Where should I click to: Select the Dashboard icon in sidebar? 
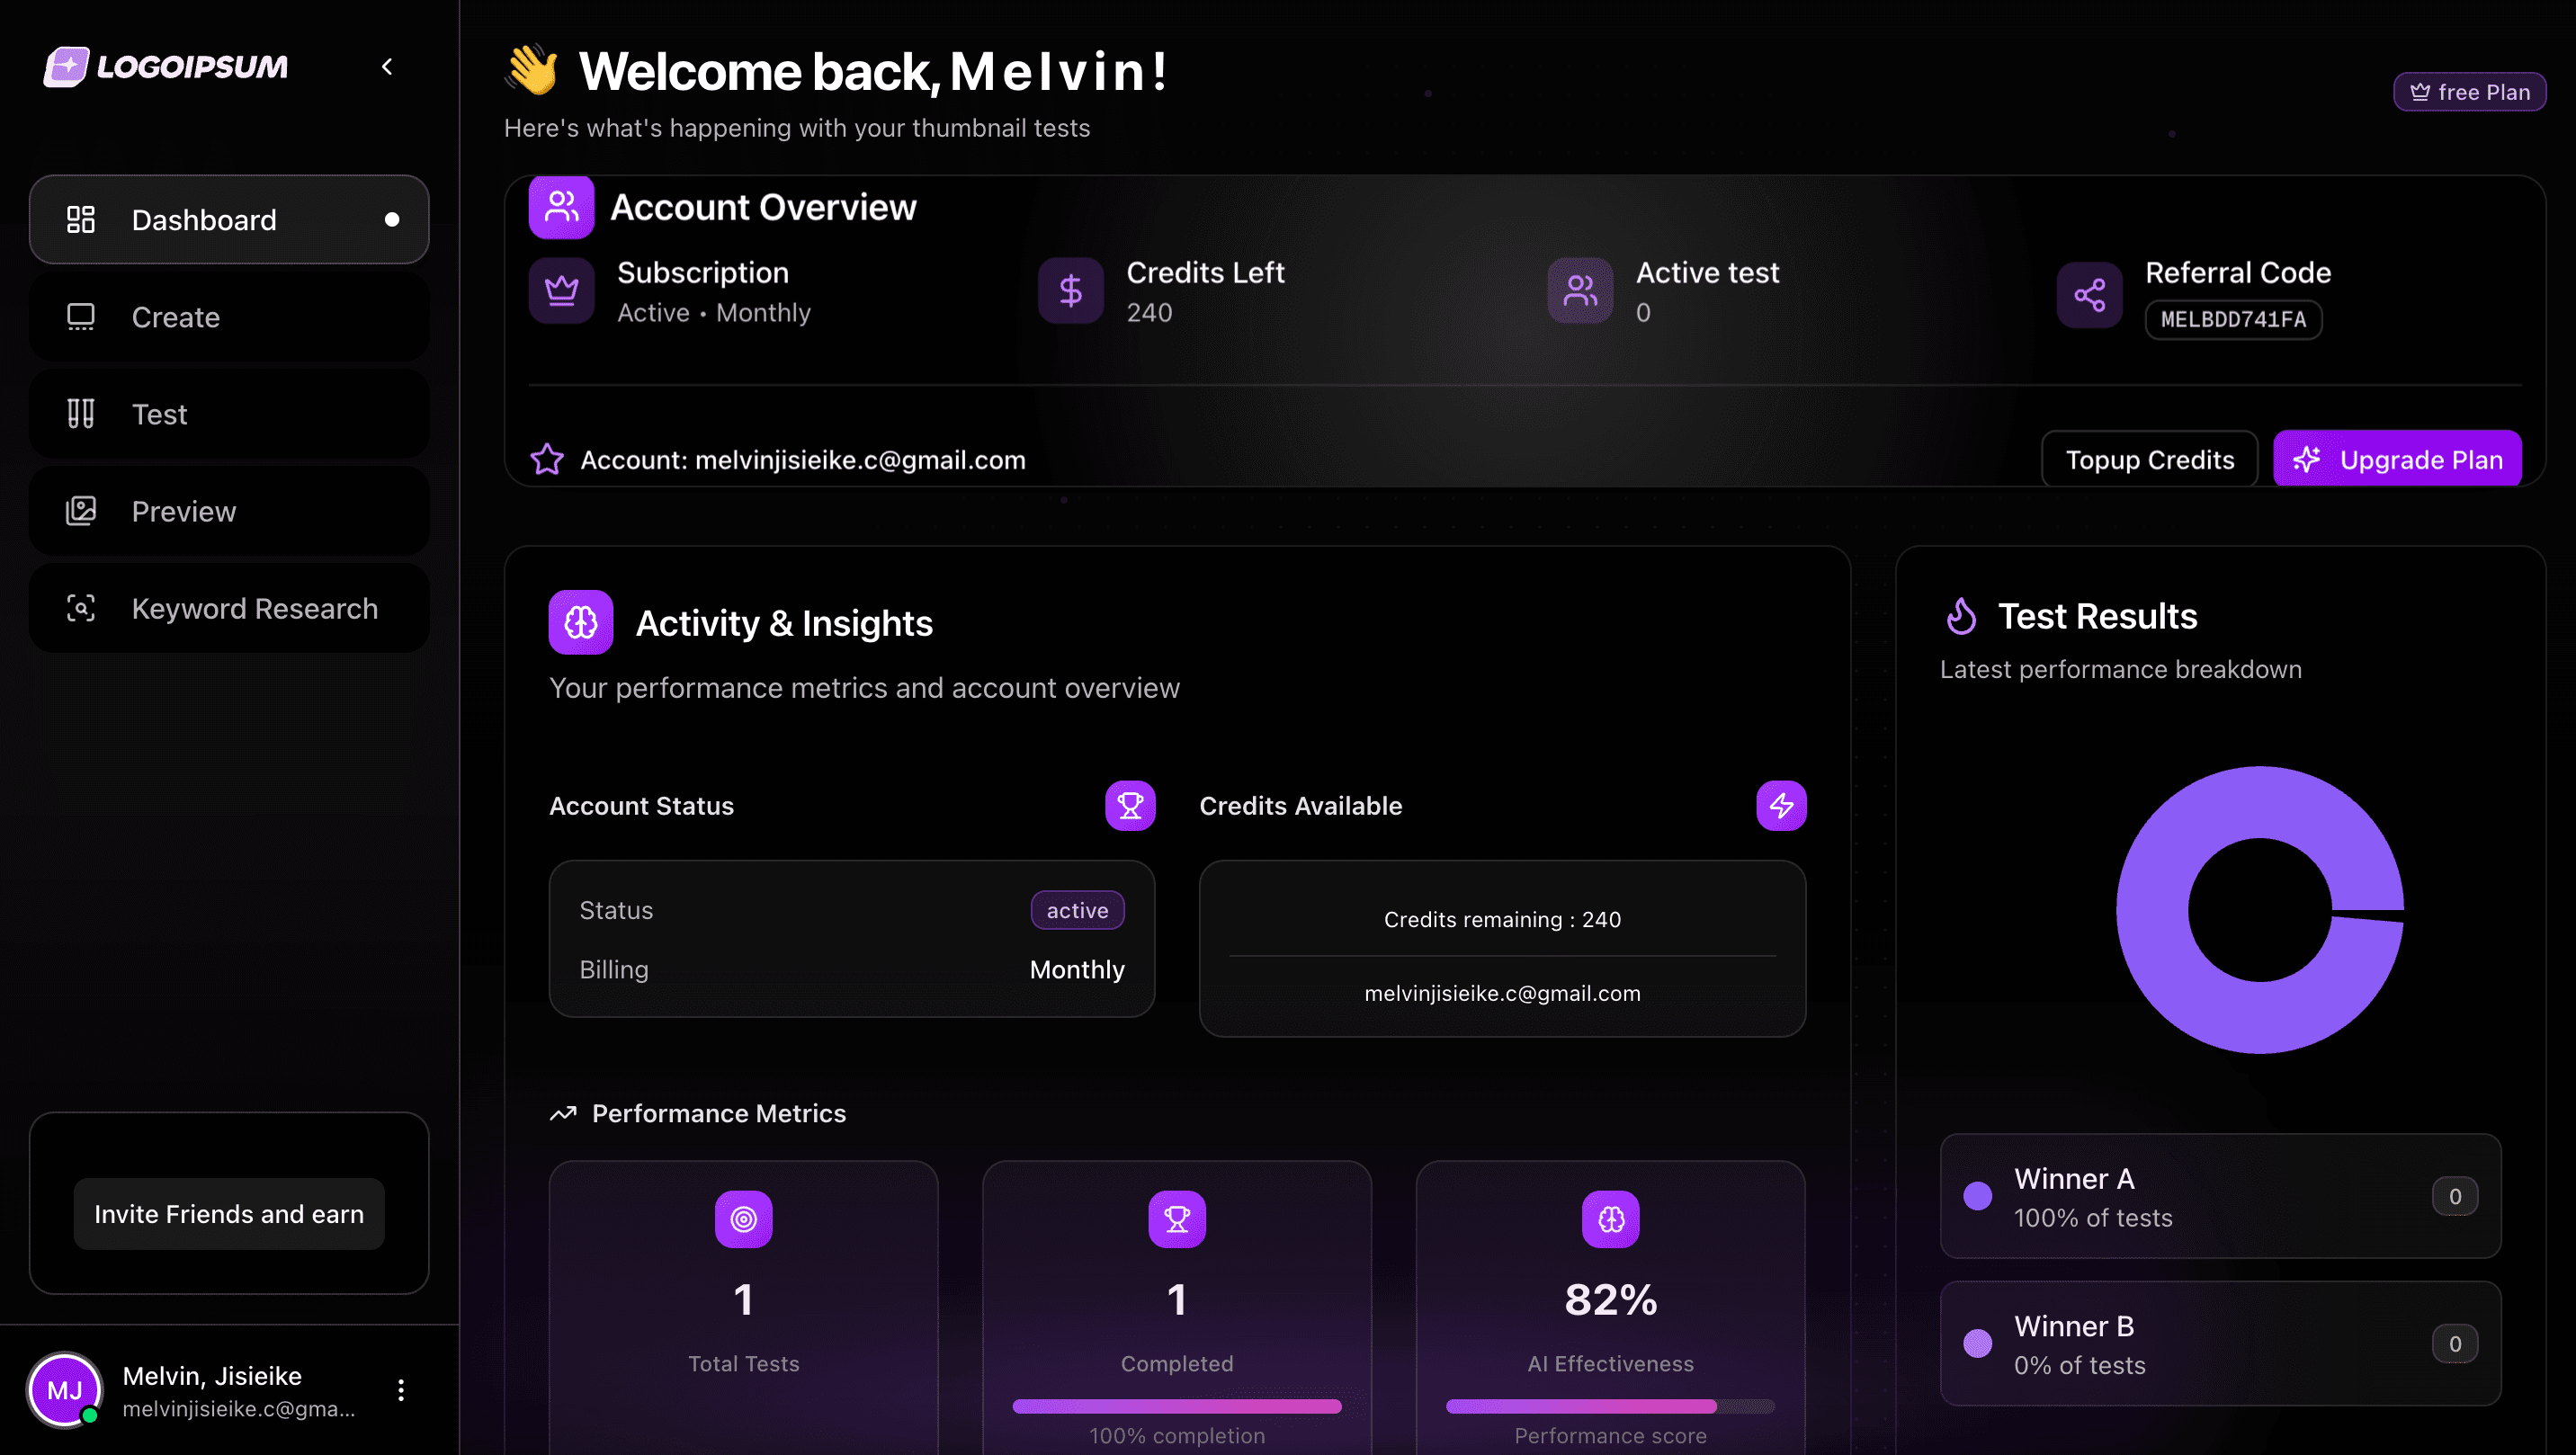pyautogui.click(x=80, y=219)
